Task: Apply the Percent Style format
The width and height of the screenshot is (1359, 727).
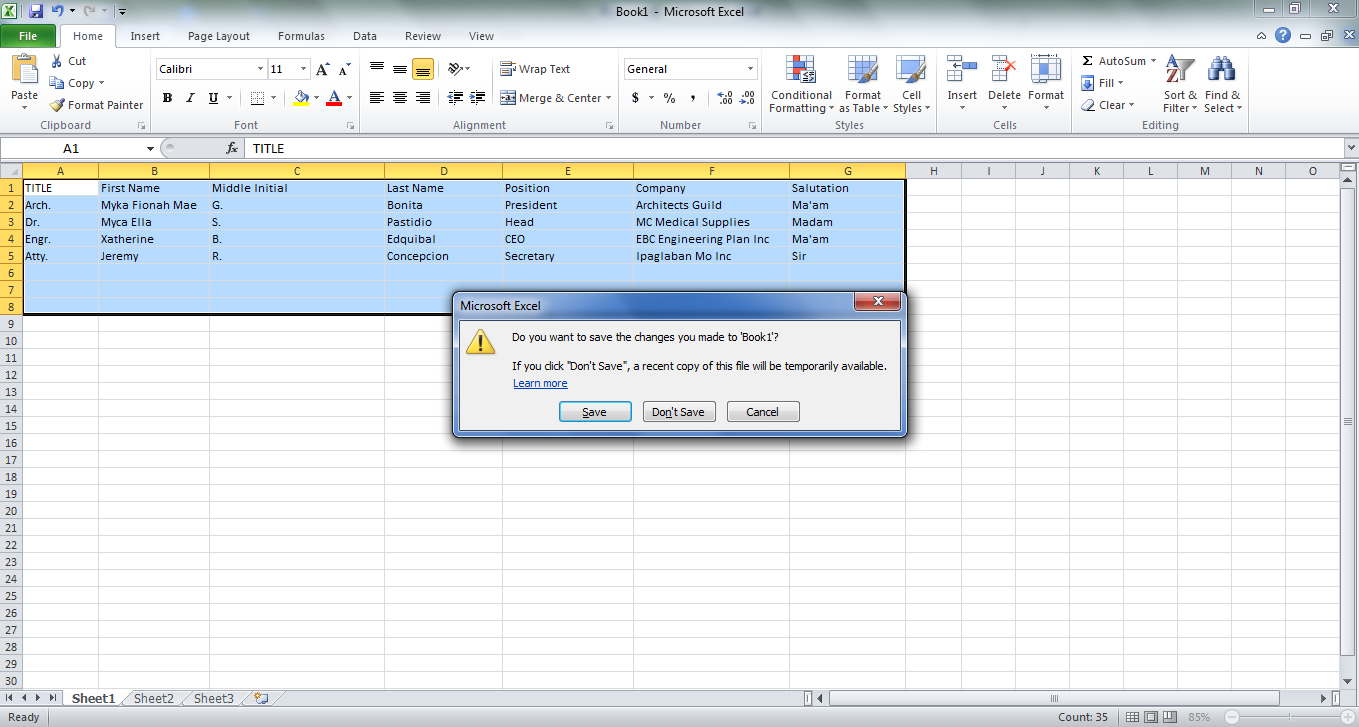Action: 668,98
